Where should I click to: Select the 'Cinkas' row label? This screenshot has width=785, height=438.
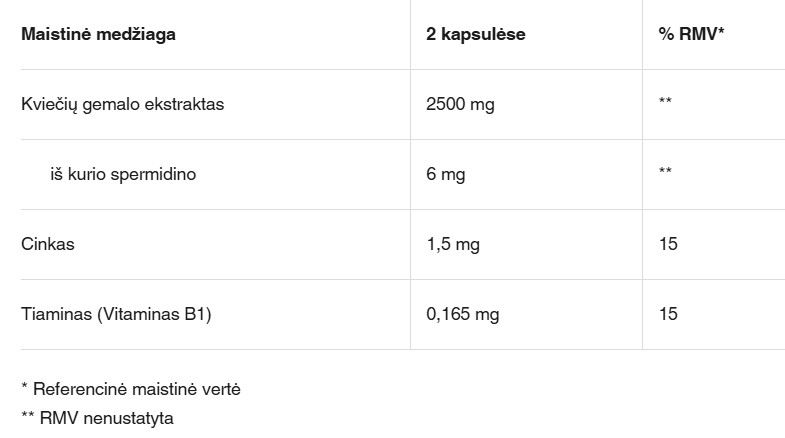coord(48,244)
